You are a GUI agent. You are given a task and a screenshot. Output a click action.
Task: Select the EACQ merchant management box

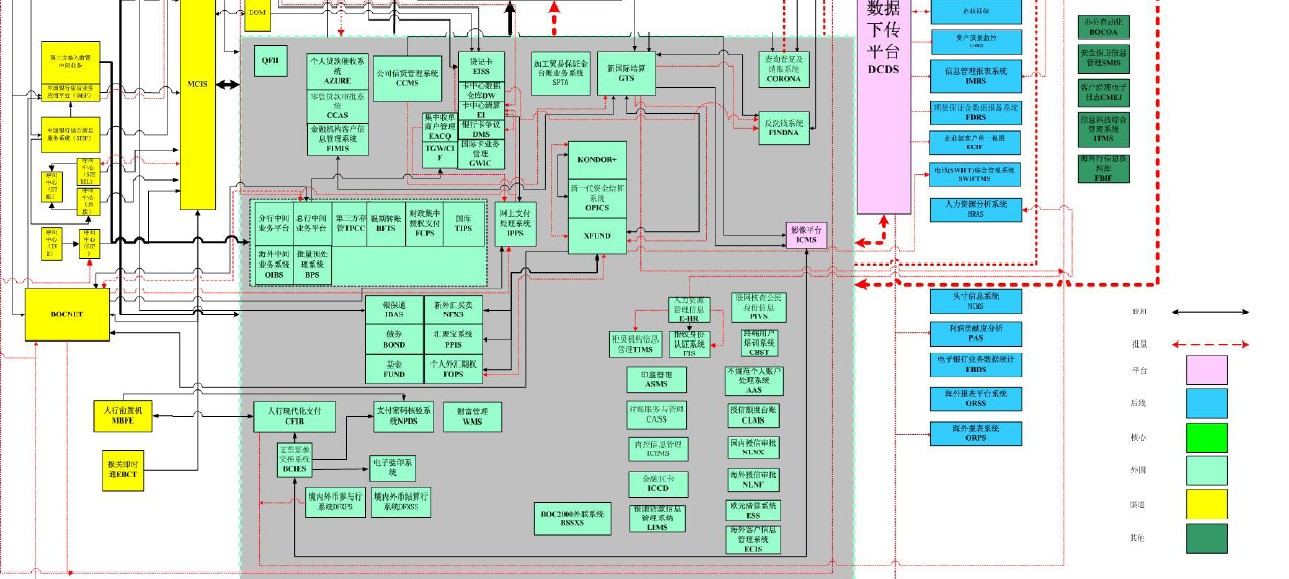pyautogui.click(x=439, y=128)
